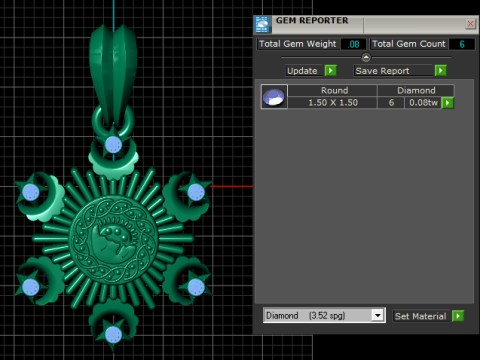The image size is (480, 360).
Task: Click the Save Report label
Action: pyautogui.click(x=382, y=71)
